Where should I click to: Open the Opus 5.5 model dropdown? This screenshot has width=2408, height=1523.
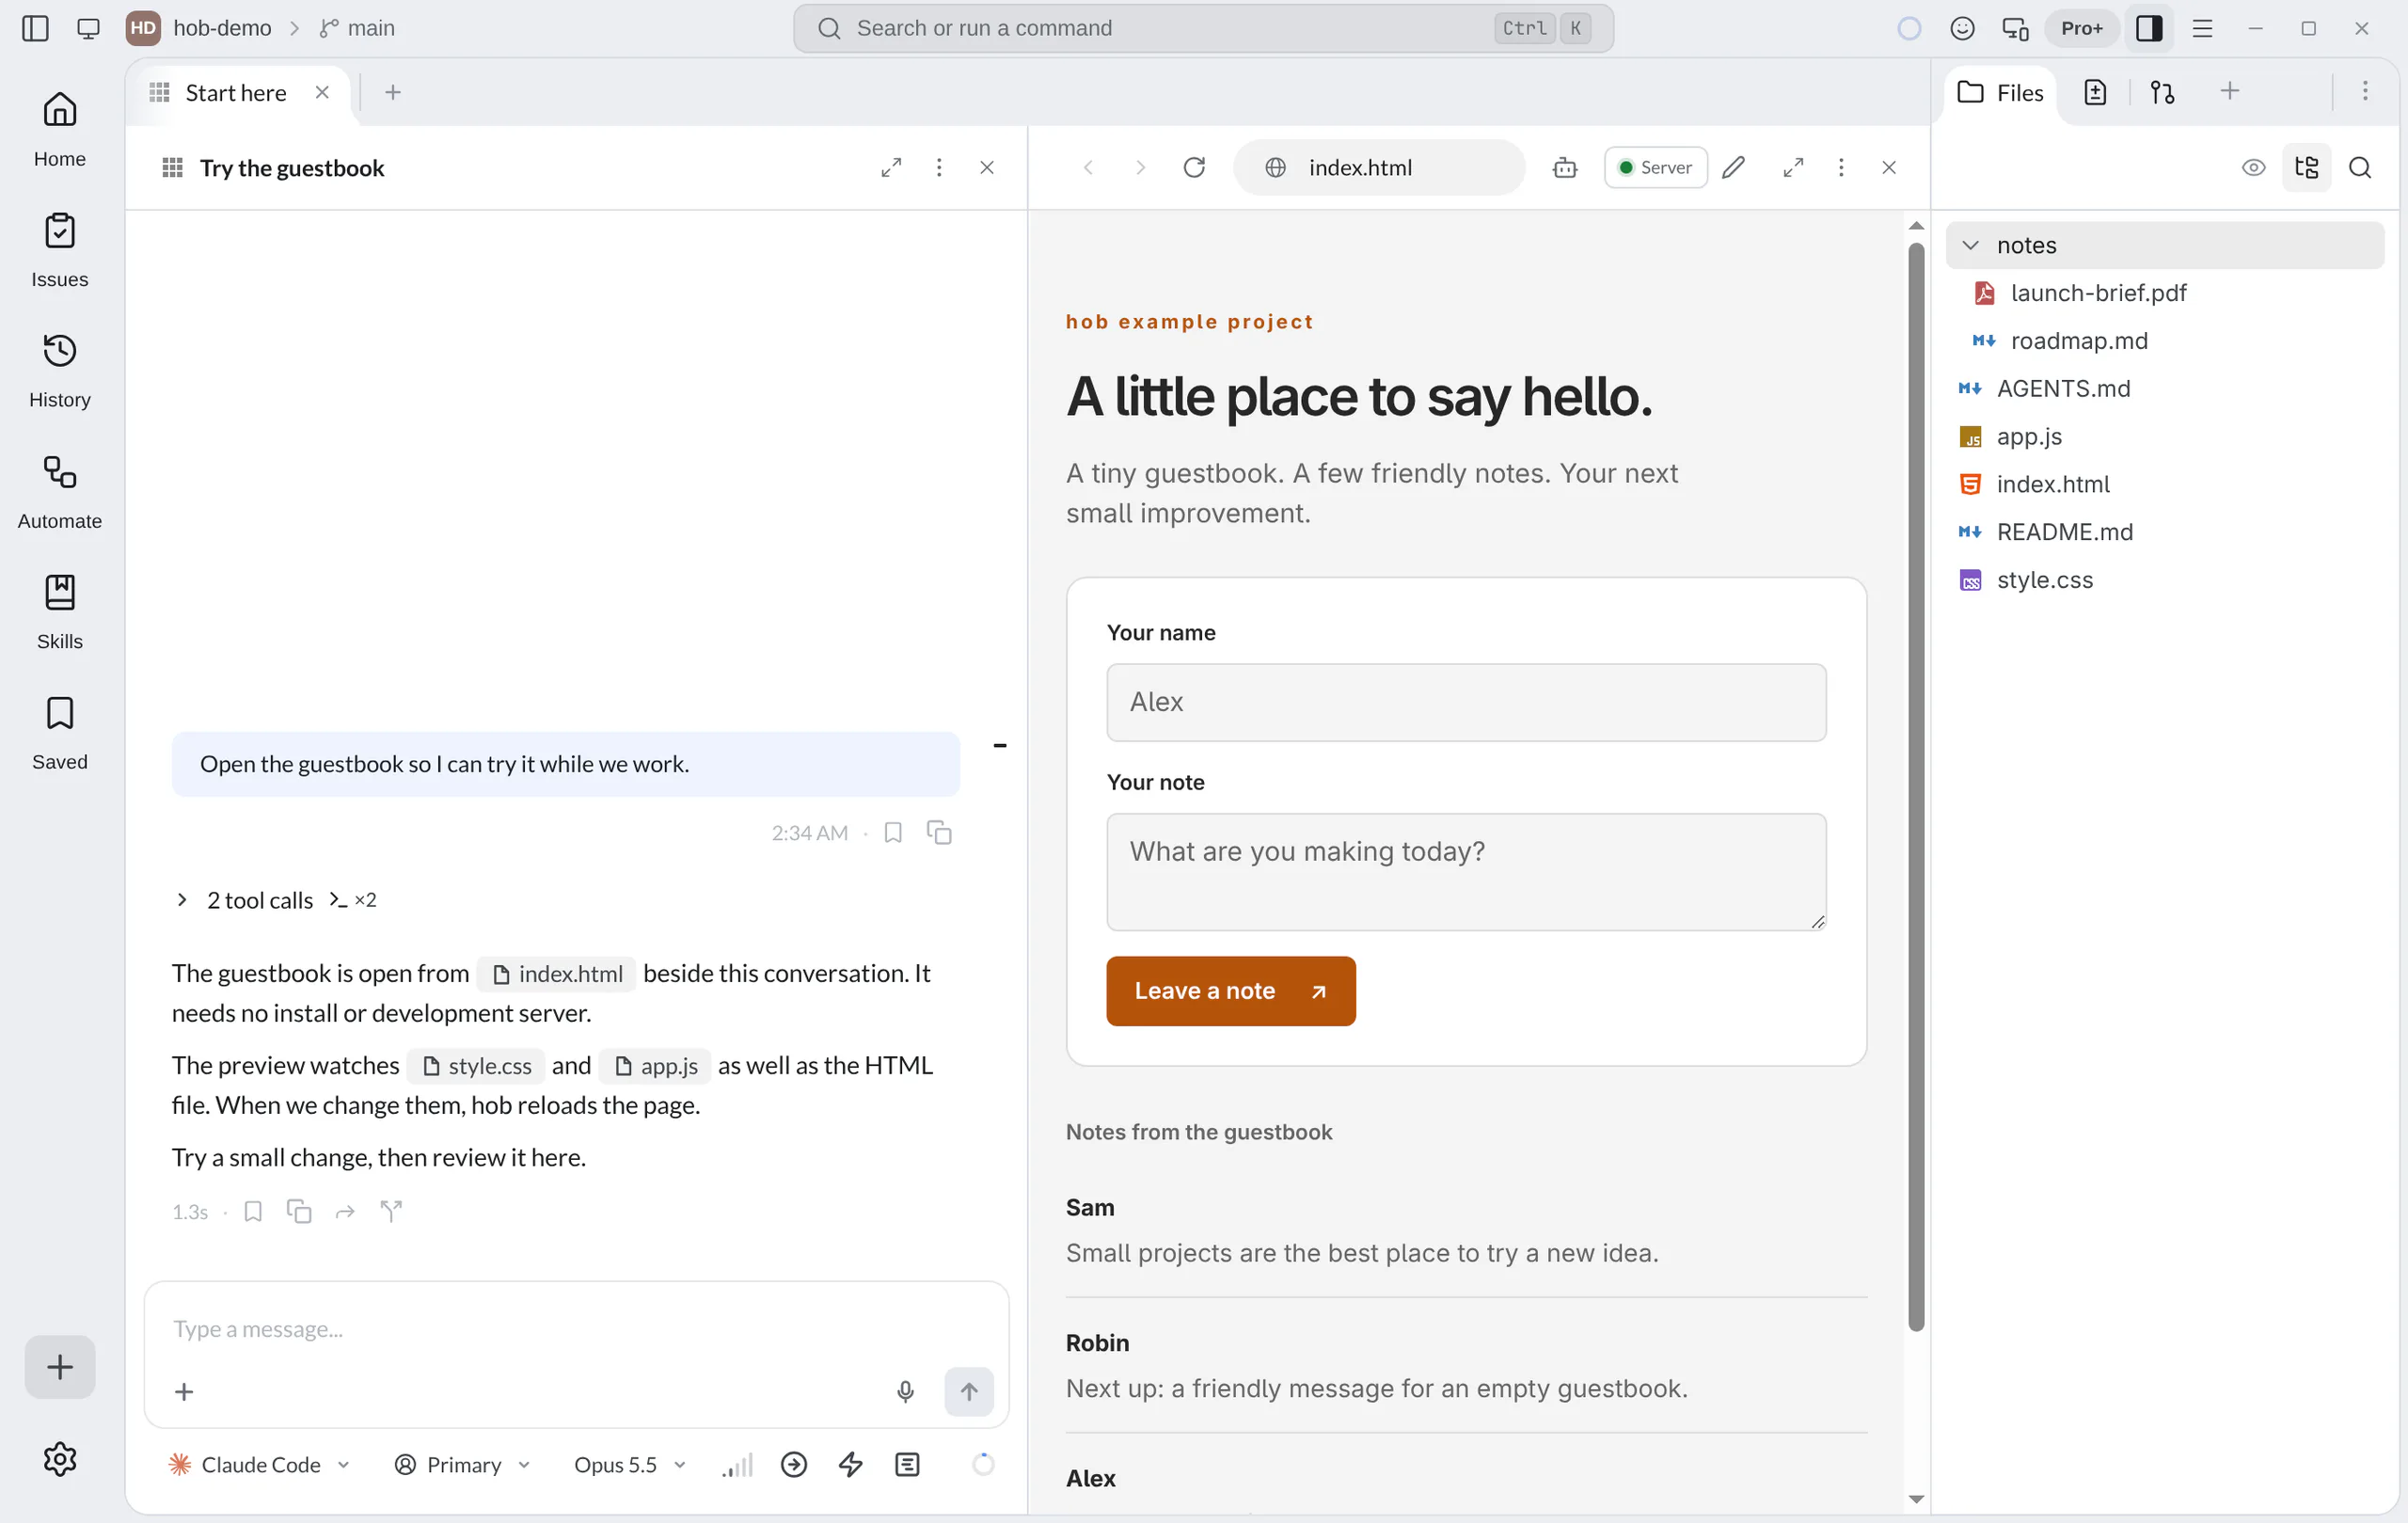click(630, 1464)
